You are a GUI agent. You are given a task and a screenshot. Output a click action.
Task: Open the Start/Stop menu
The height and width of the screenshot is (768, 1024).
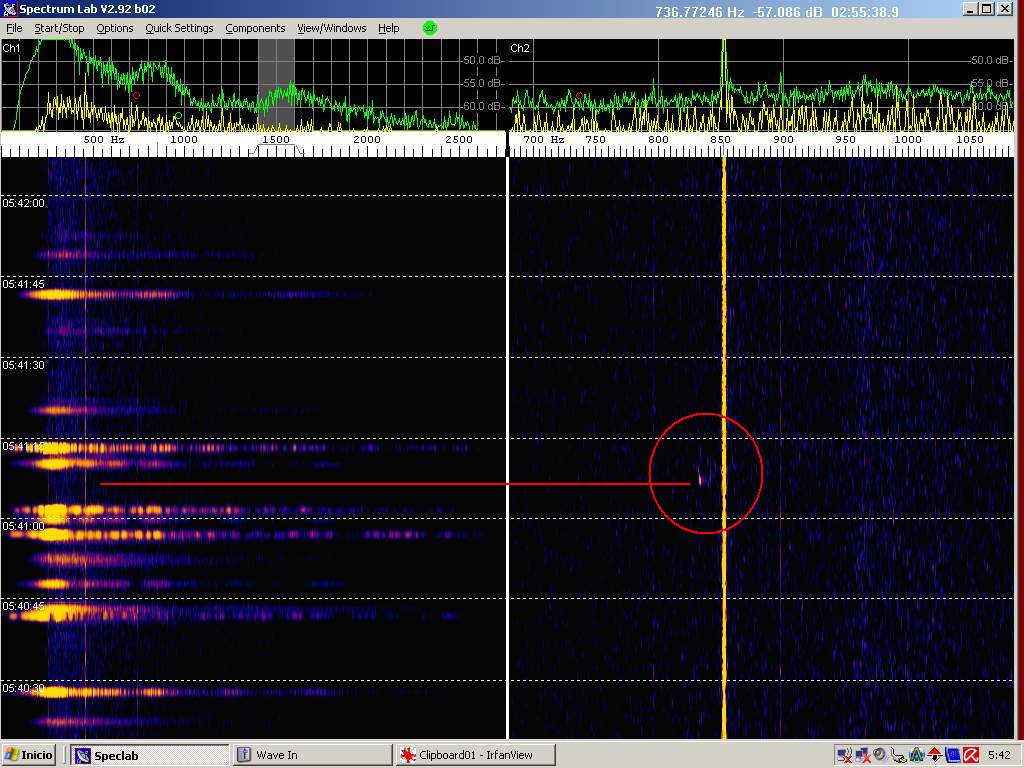(x=59, y=28)
